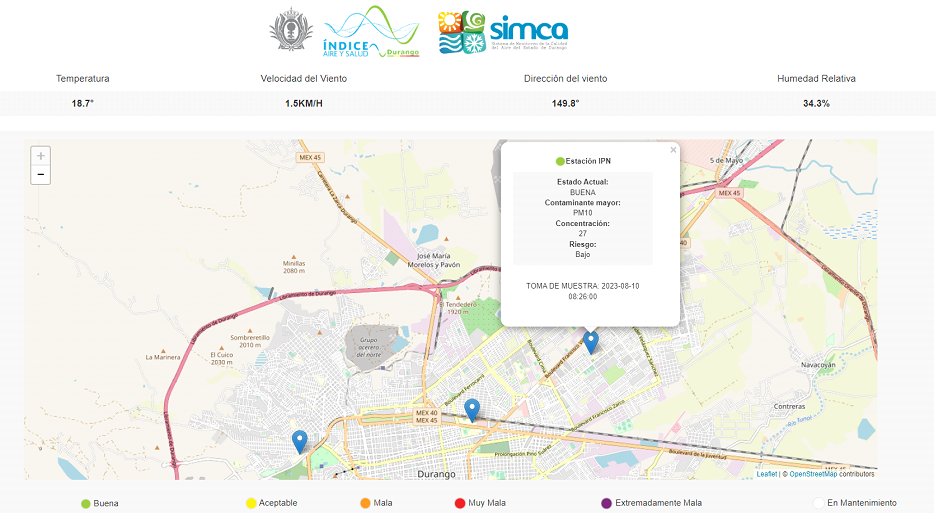Click the El Tendedero 1920 m label
937x528 pixels.
(x=458, y=308)
